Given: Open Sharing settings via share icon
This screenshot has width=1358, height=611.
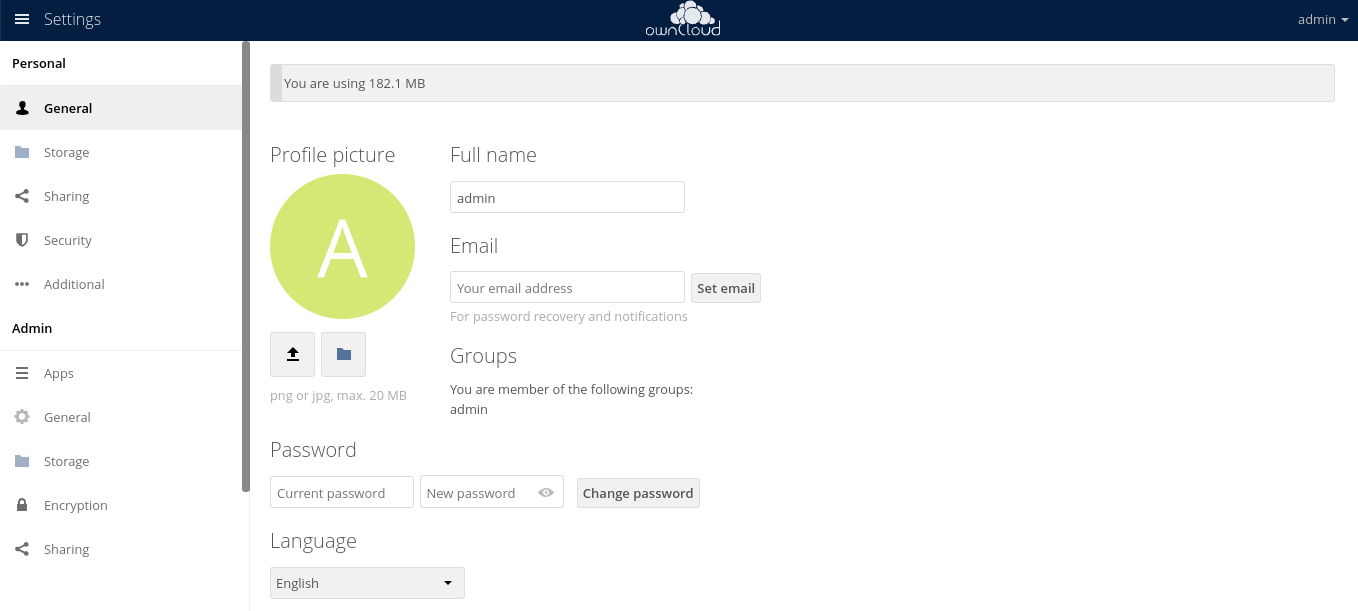Looking at the screenshot, I should tap(22, 196).
